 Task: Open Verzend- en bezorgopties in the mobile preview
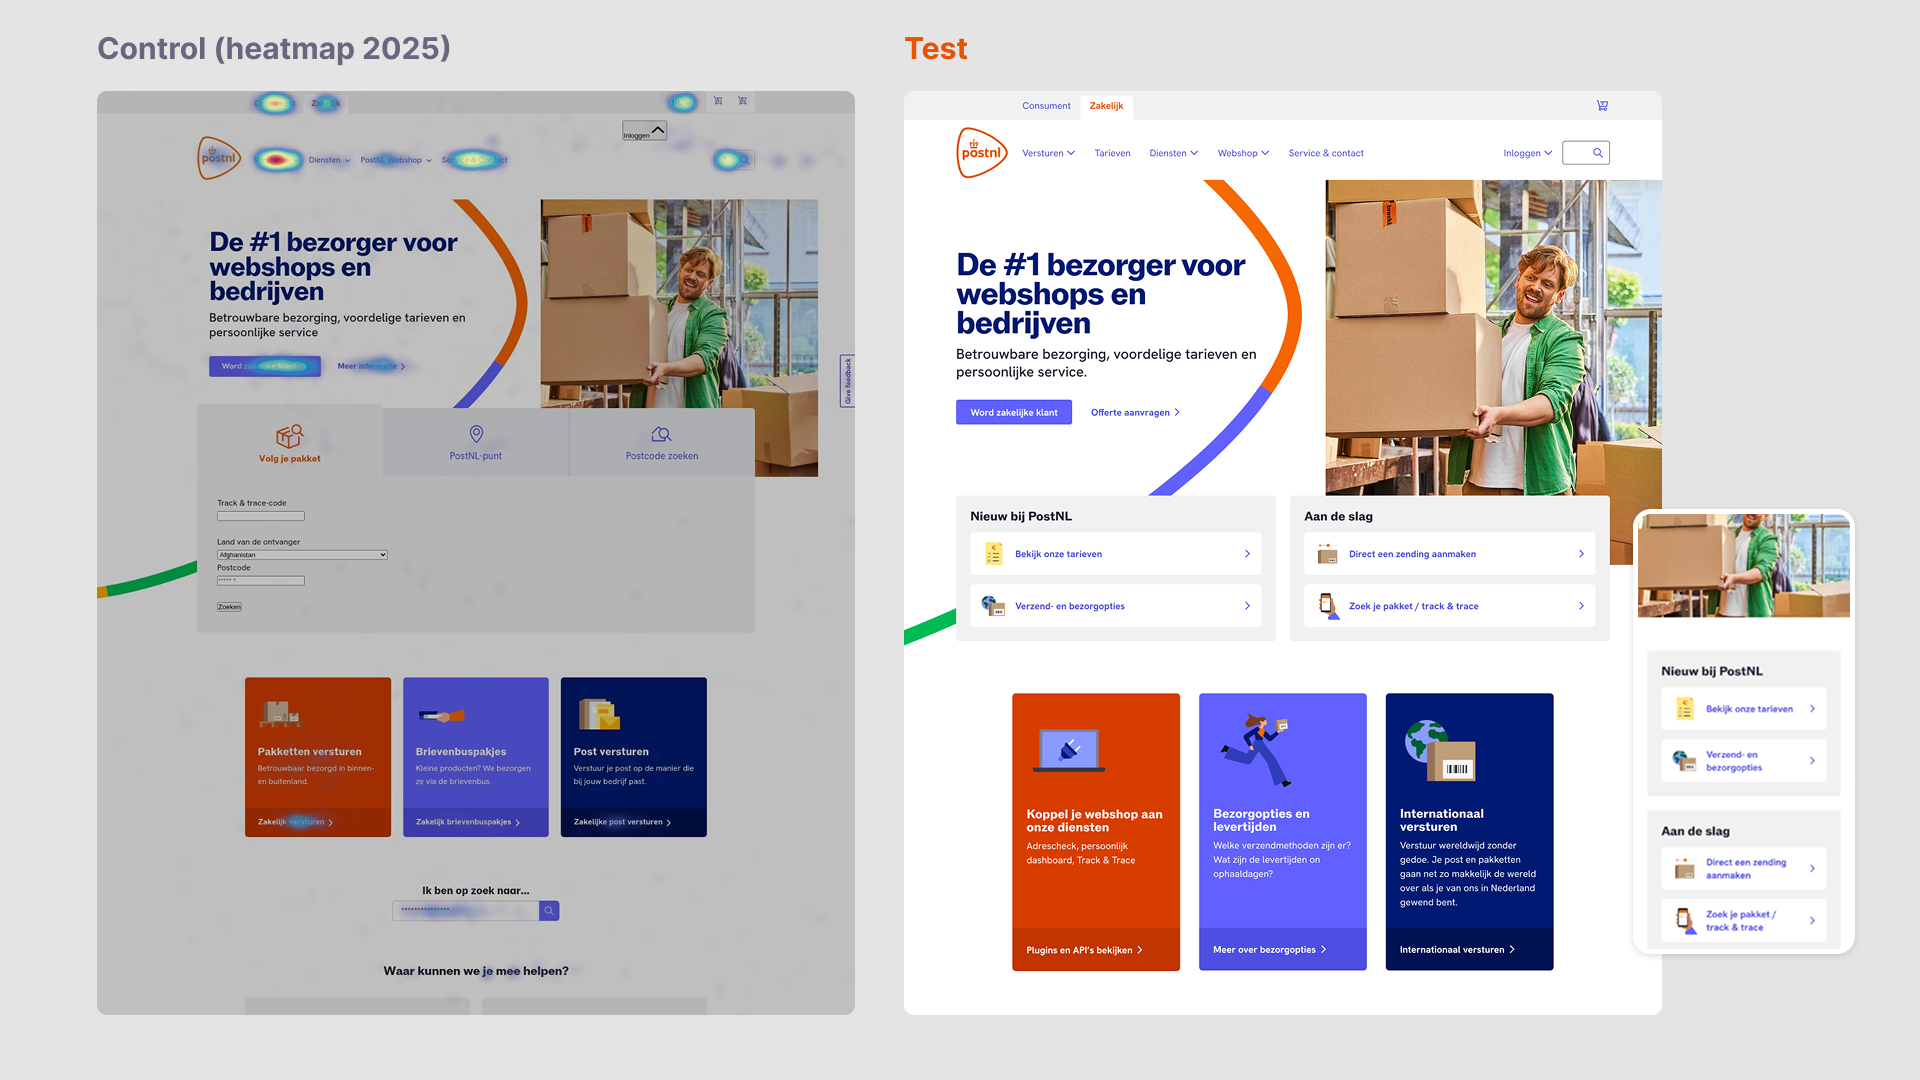tap(1744, 761)
